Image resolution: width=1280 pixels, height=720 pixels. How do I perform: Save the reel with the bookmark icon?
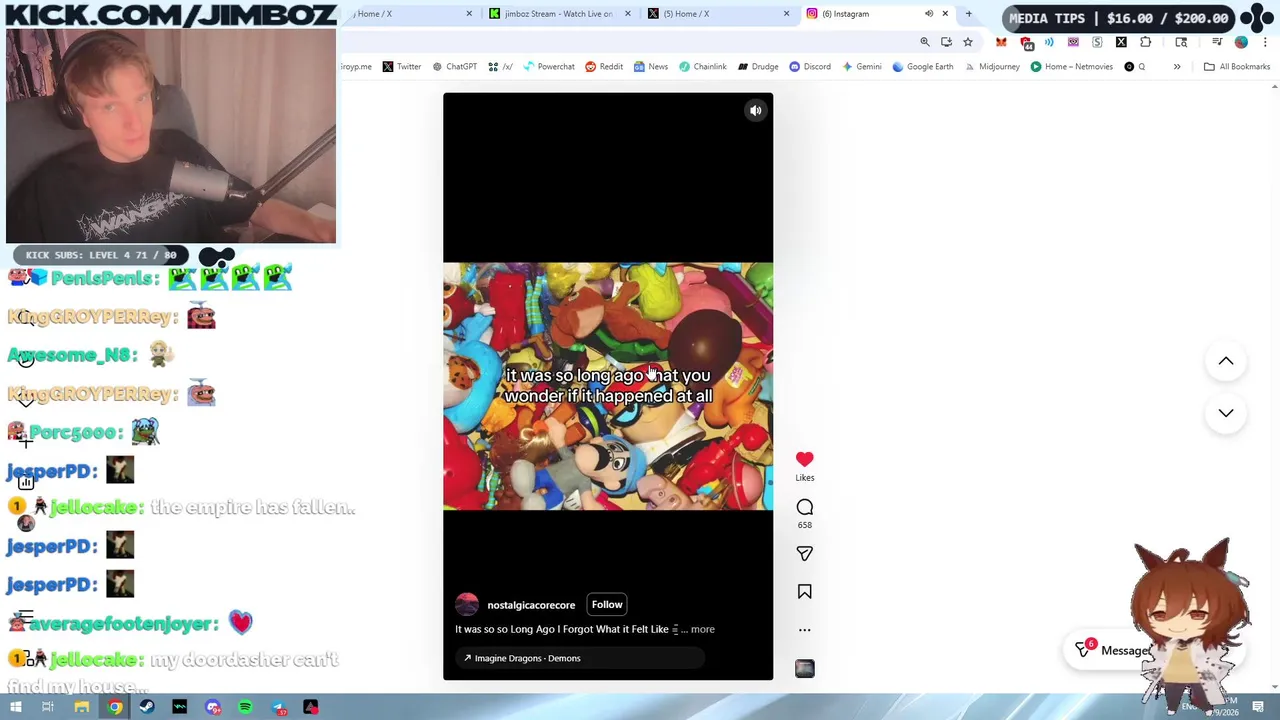[x=805, y=592]
